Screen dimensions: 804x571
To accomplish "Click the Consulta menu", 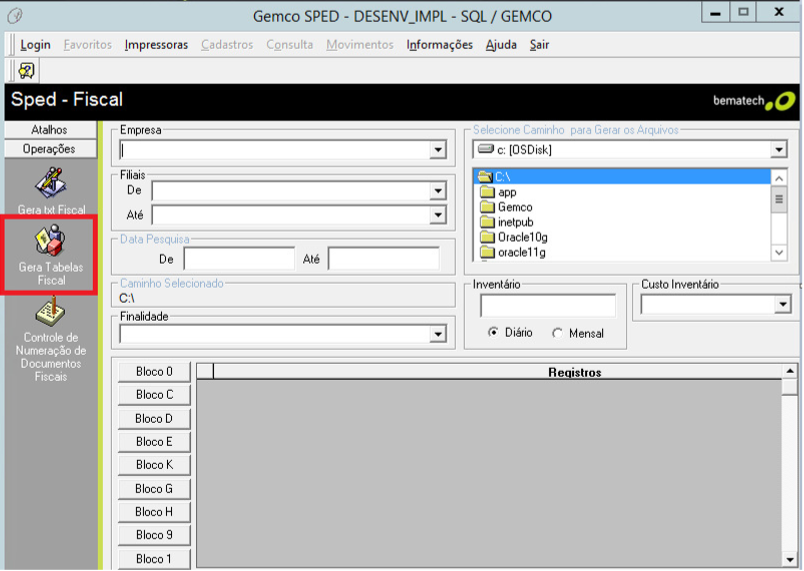I will pyautogui.click(x=290, y=45).
